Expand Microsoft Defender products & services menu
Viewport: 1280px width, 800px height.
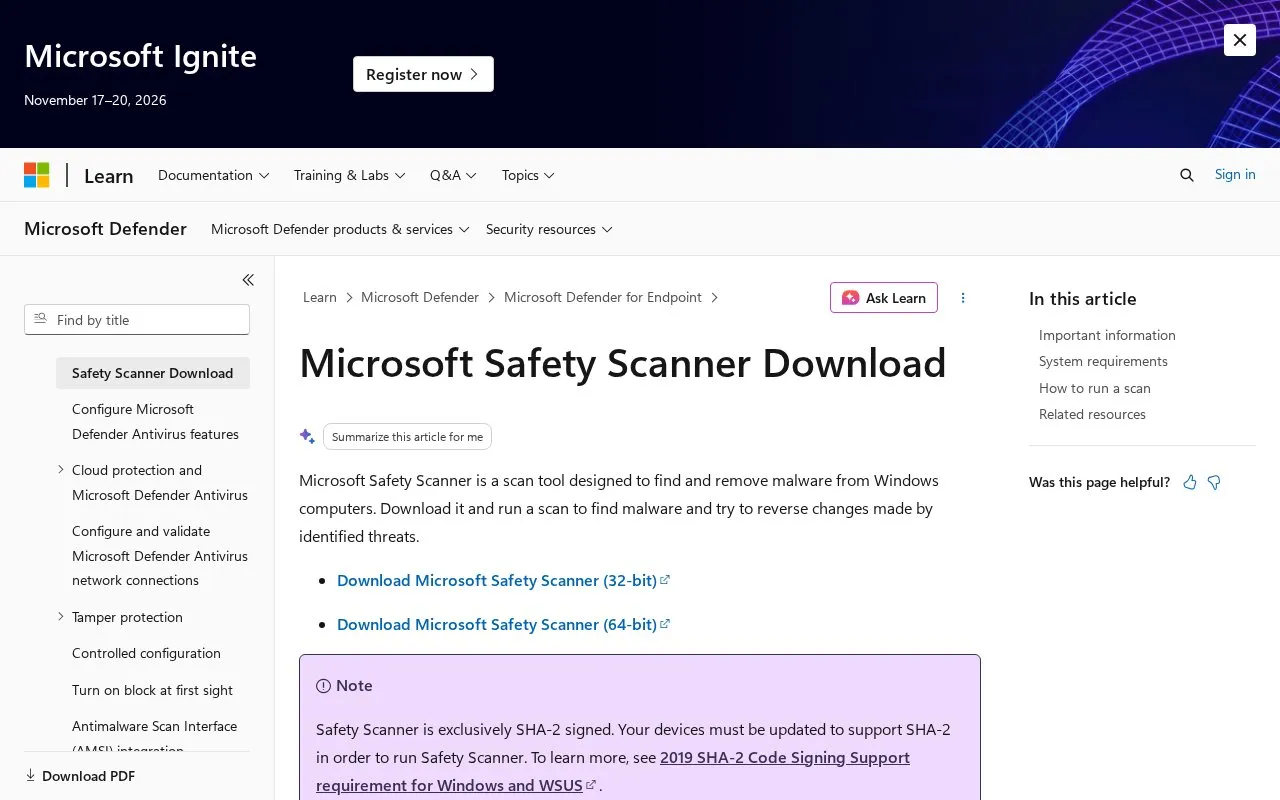coord(340,229)
